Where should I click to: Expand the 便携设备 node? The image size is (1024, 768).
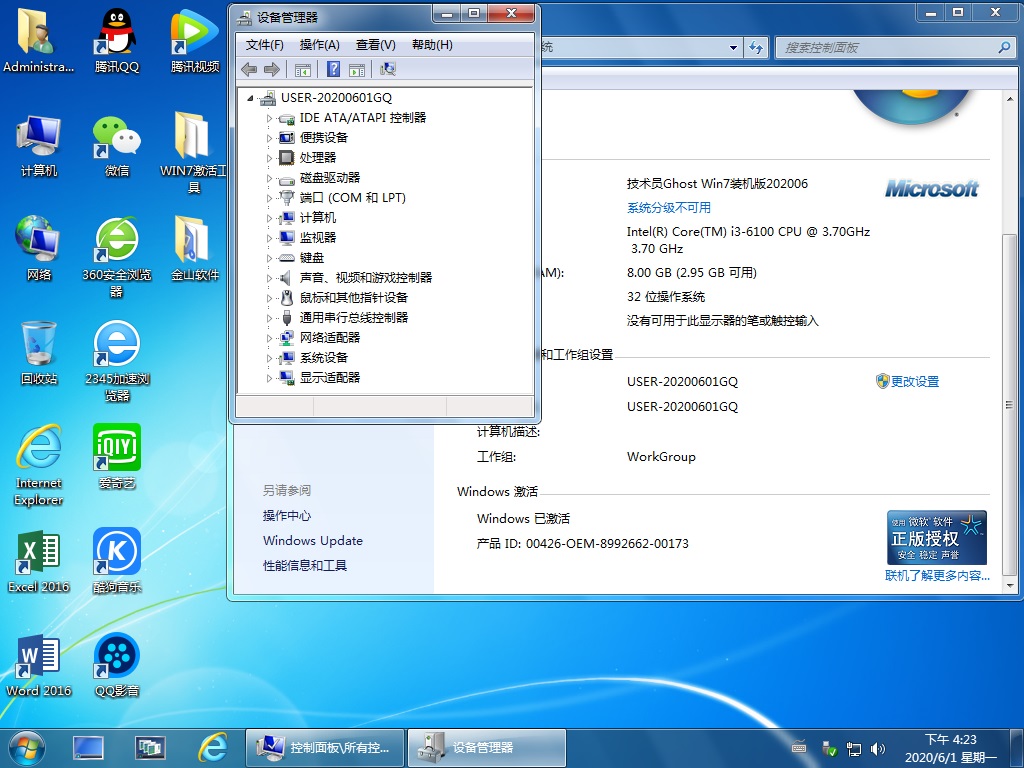269,138
